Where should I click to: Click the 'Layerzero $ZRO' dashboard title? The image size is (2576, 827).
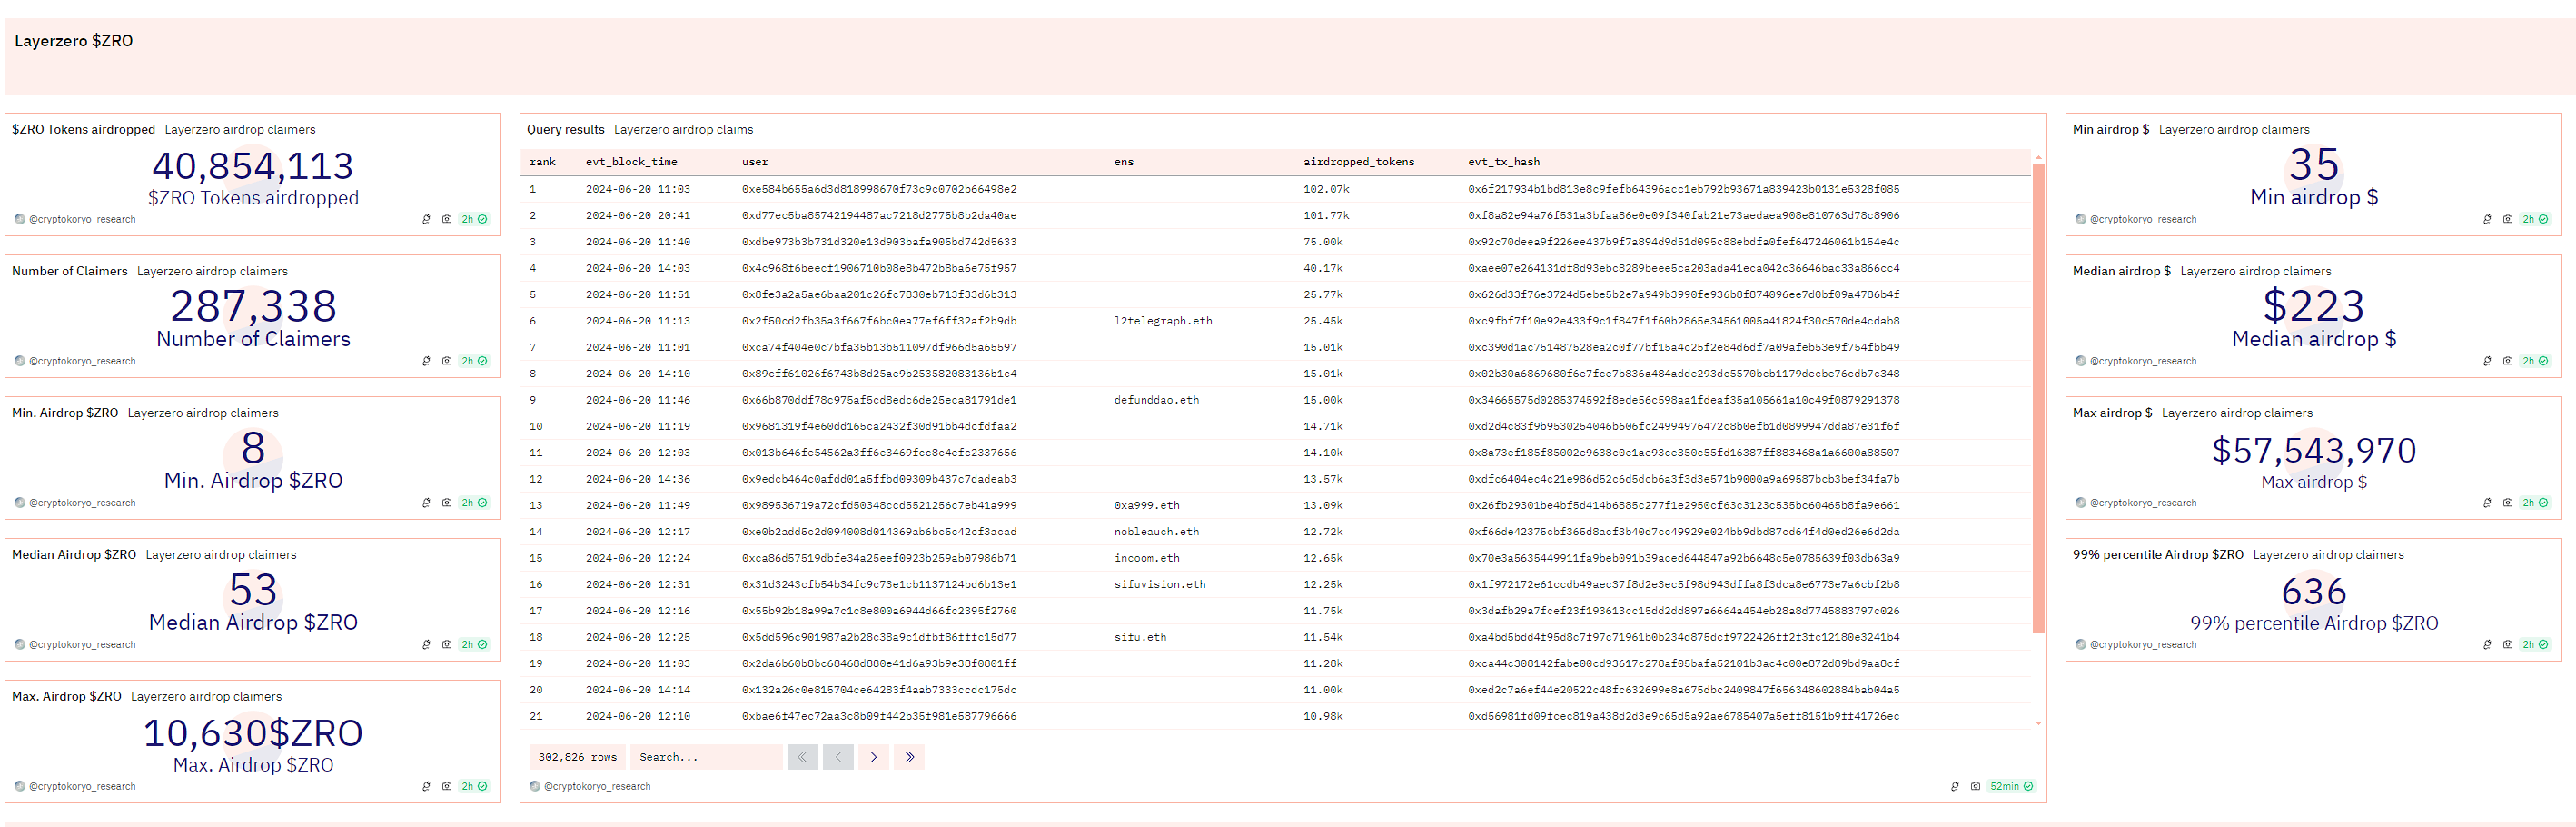coord(73,41)
